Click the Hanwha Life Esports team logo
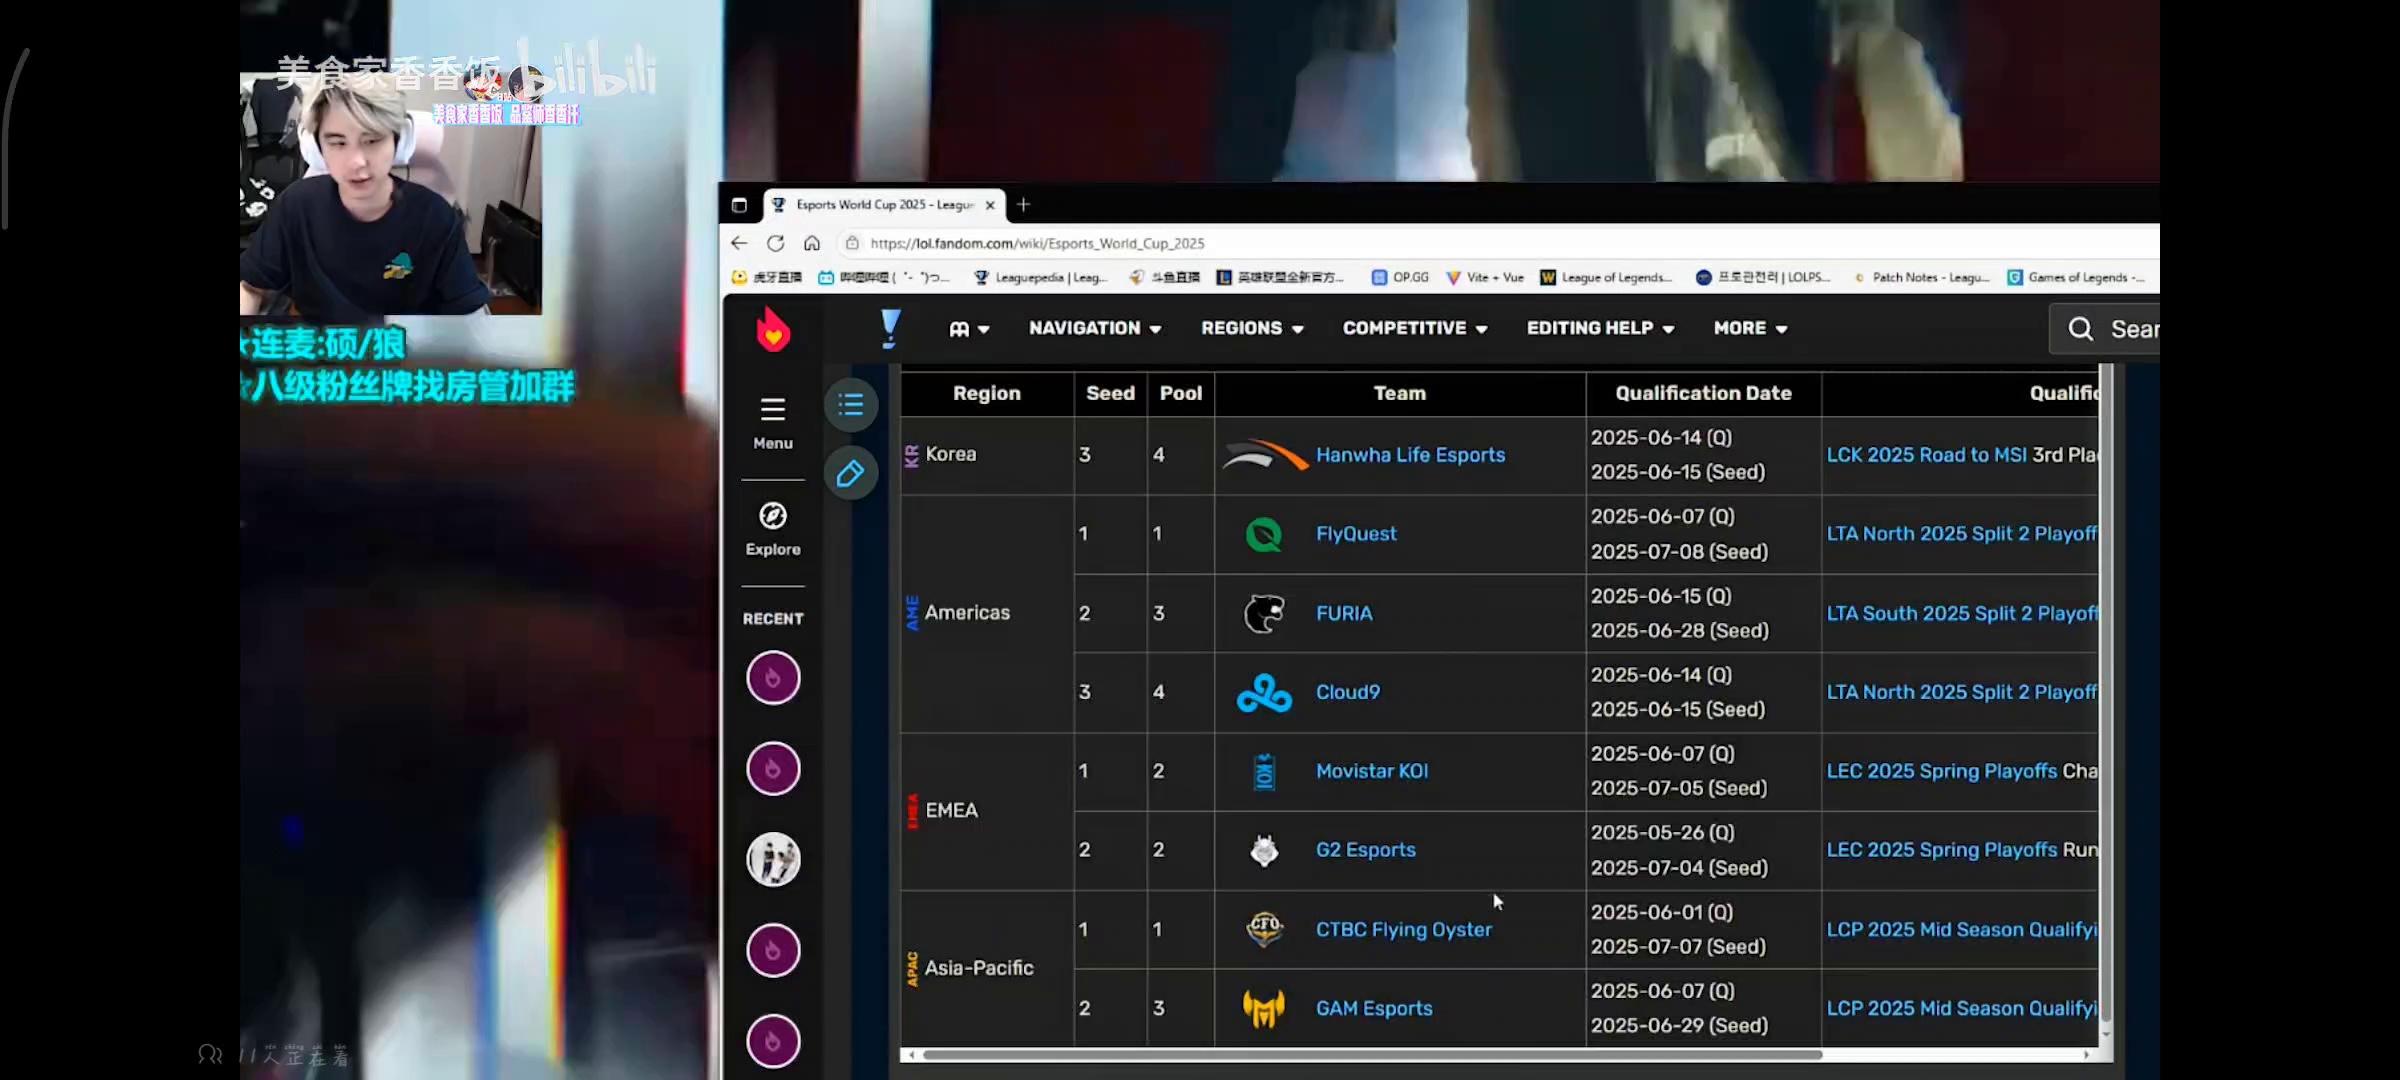The height and width of the screenshot is (1080, 2400). pos(1264,455)
